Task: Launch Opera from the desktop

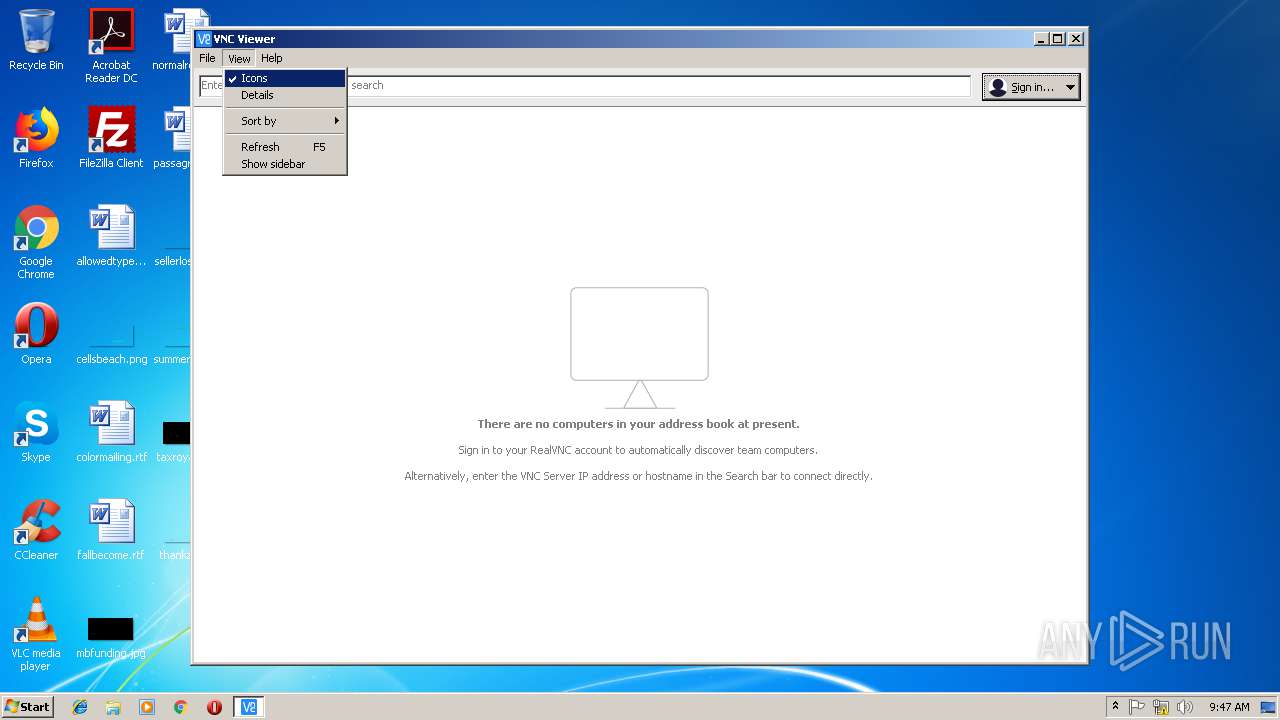Action: point(36,334)
